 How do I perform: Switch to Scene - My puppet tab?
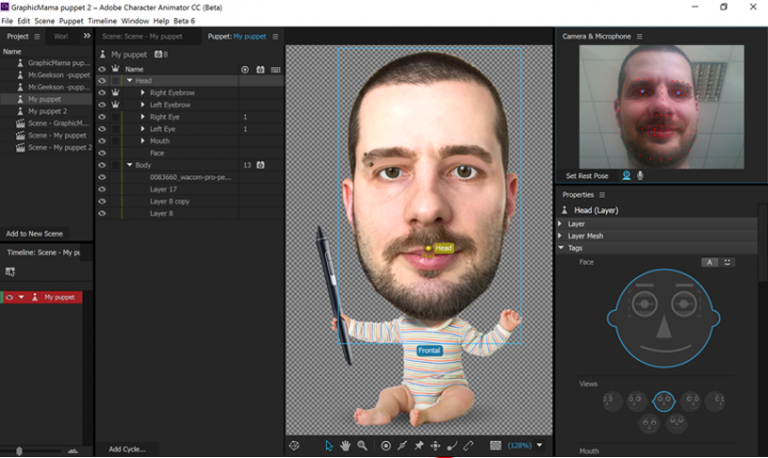click(142, 36)
